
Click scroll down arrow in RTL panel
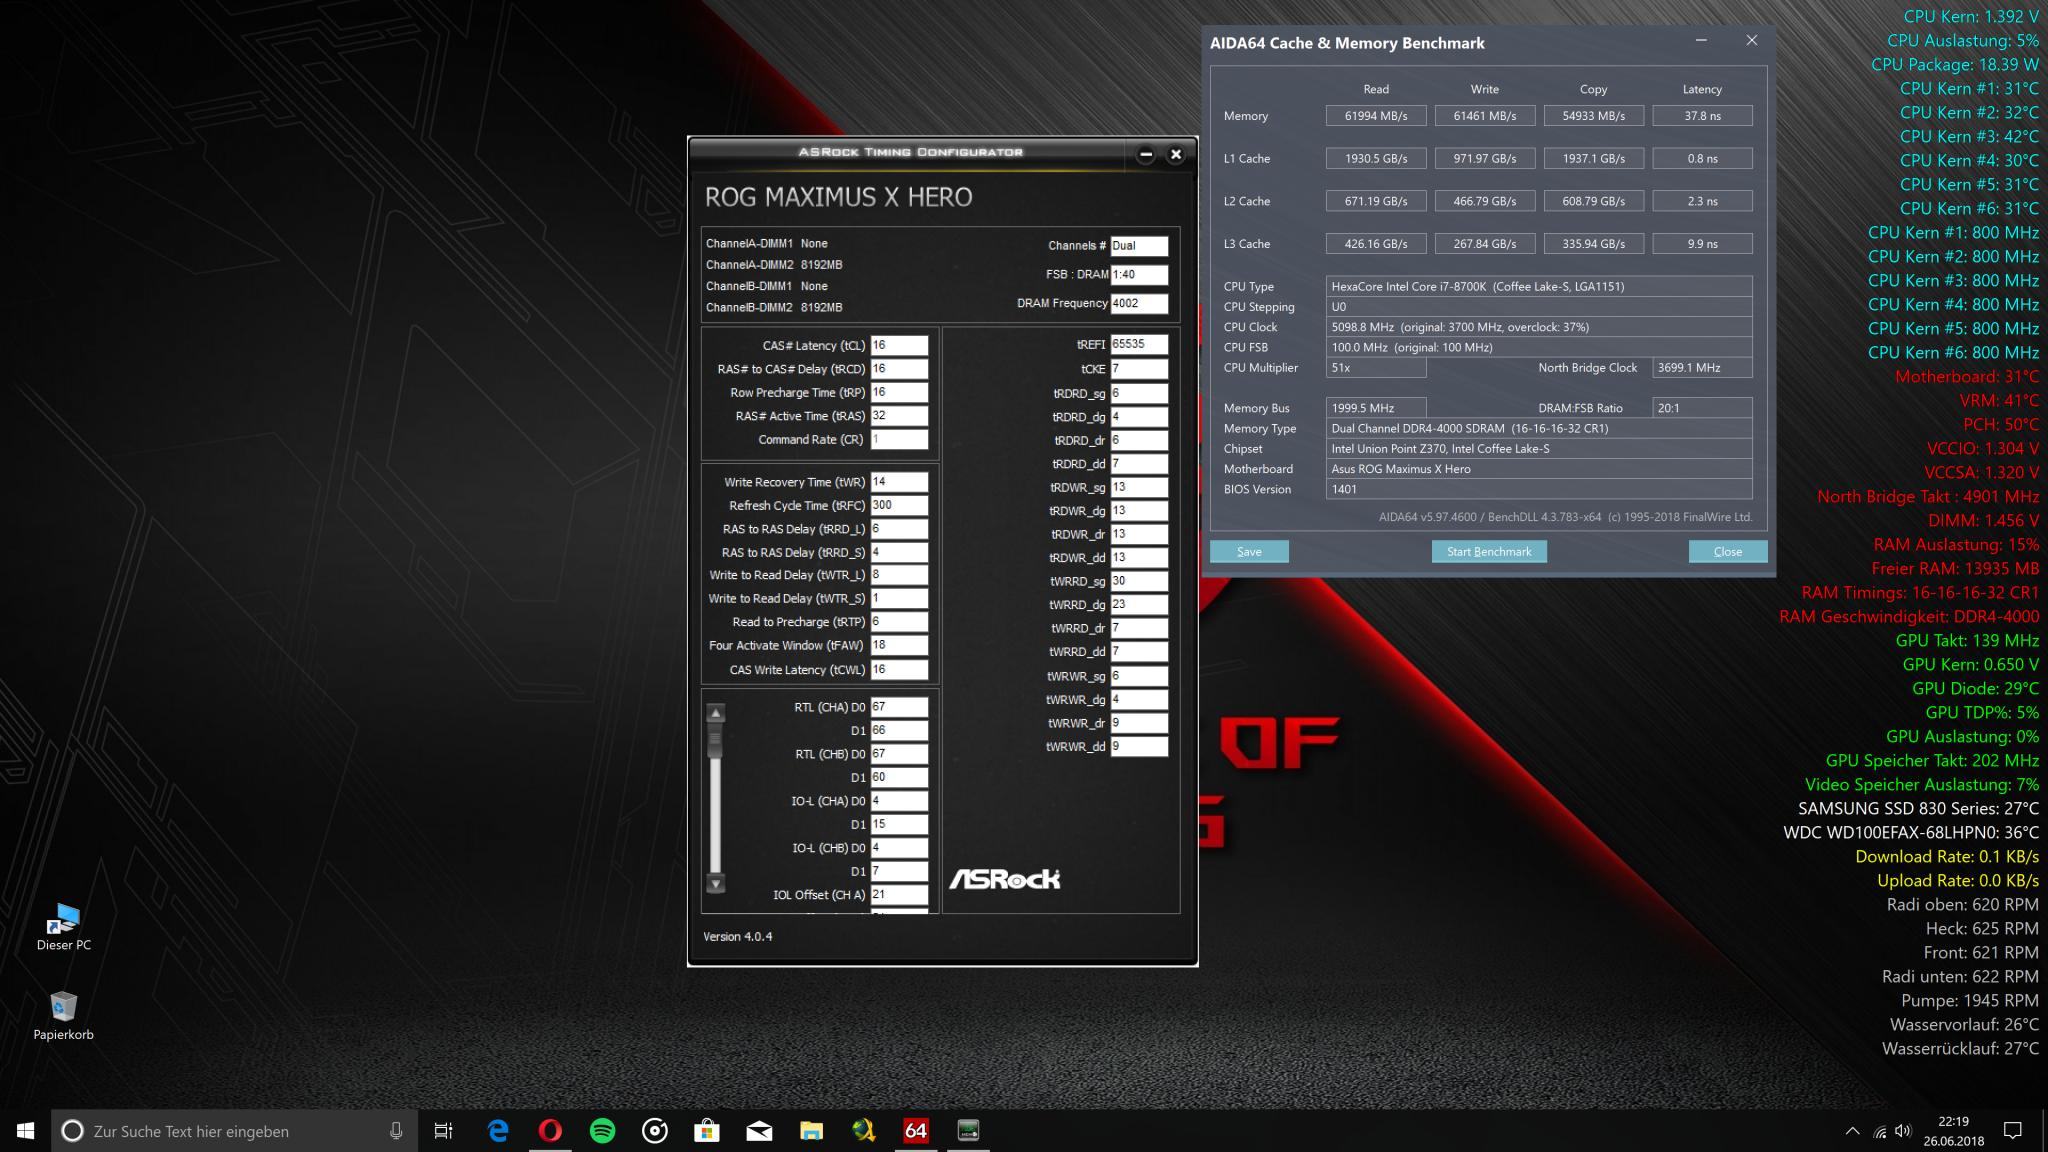[715, 883]
